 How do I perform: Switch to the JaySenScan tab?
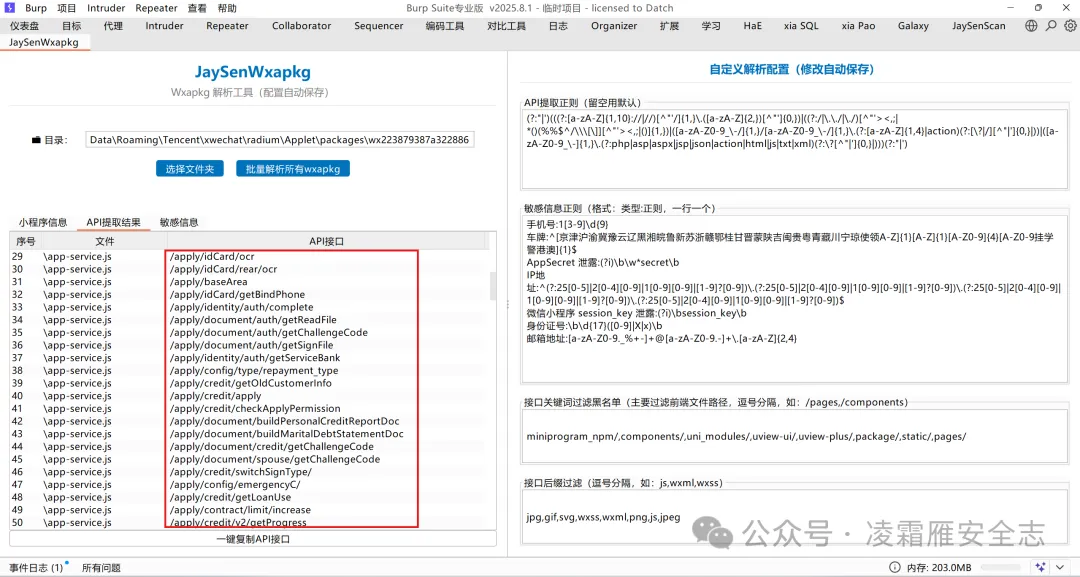979,25
